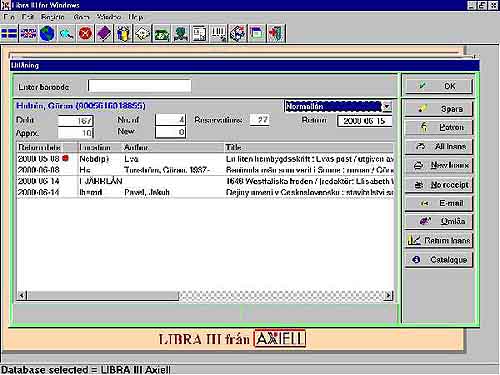Click the Omlån renew button
Viewport: 500px width, 375px height.
point(439,221)
